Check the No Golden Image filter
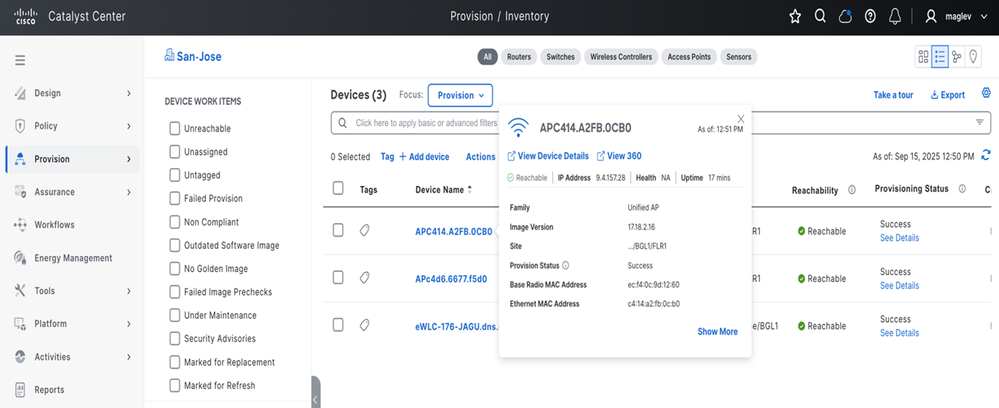This screenshot has width=999, height=408. [175, 268]
